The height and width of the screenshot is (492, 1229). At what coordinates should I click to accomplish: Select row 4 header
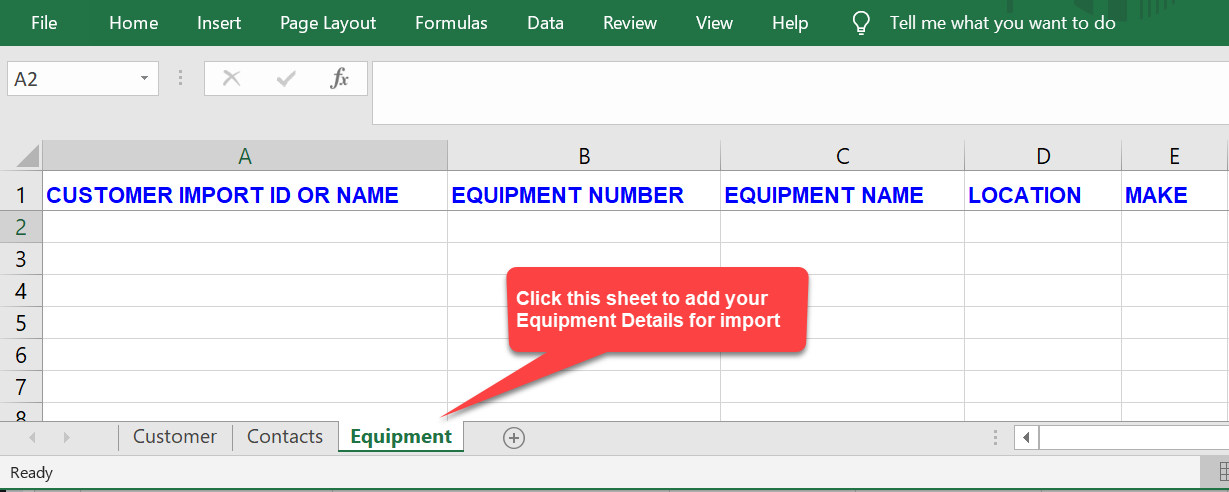pos(21,291)
